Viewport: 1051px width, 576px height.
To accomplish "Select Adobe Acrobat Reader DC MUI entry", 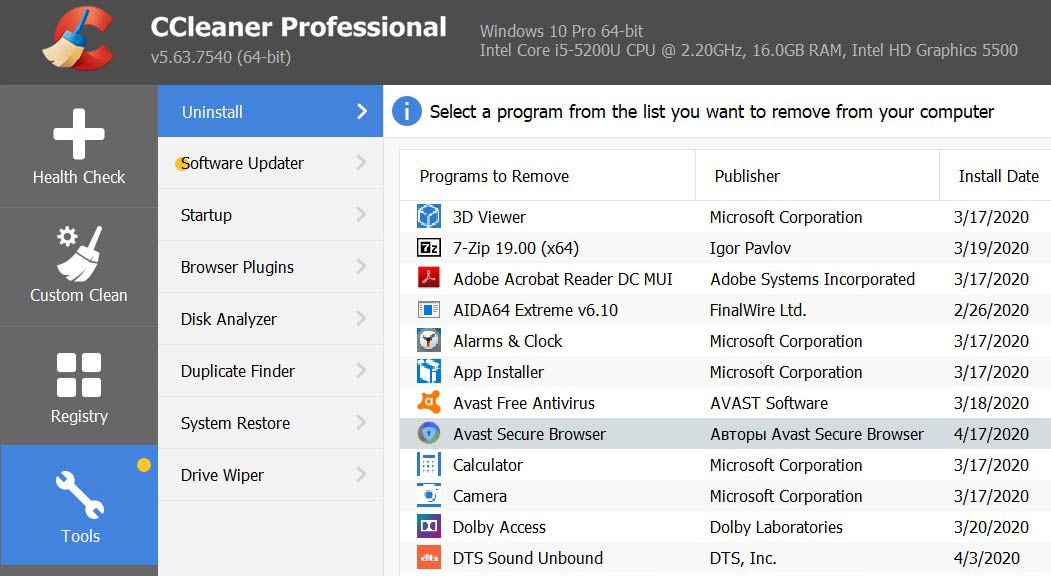I will pyautogui.click(x=563, y=279).
